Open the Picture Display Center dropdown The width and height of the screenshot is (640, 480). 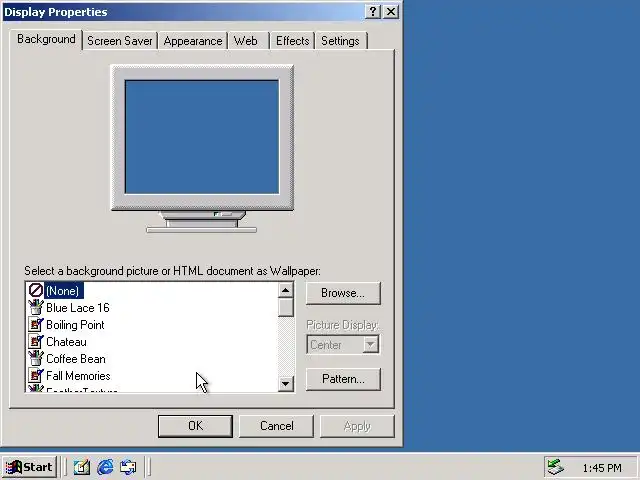point(370,344)
